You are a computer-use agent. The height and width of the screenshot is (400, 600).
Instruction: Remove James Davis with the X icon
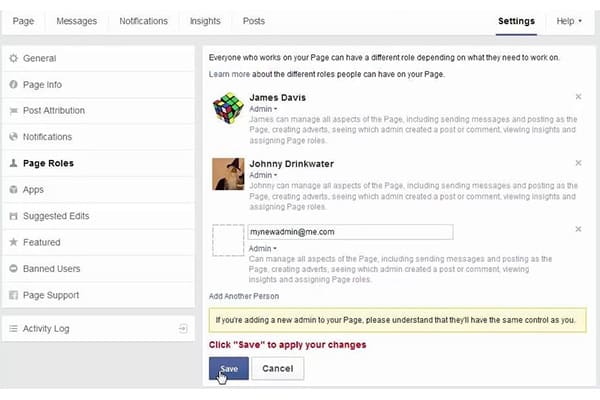point(578,96)
